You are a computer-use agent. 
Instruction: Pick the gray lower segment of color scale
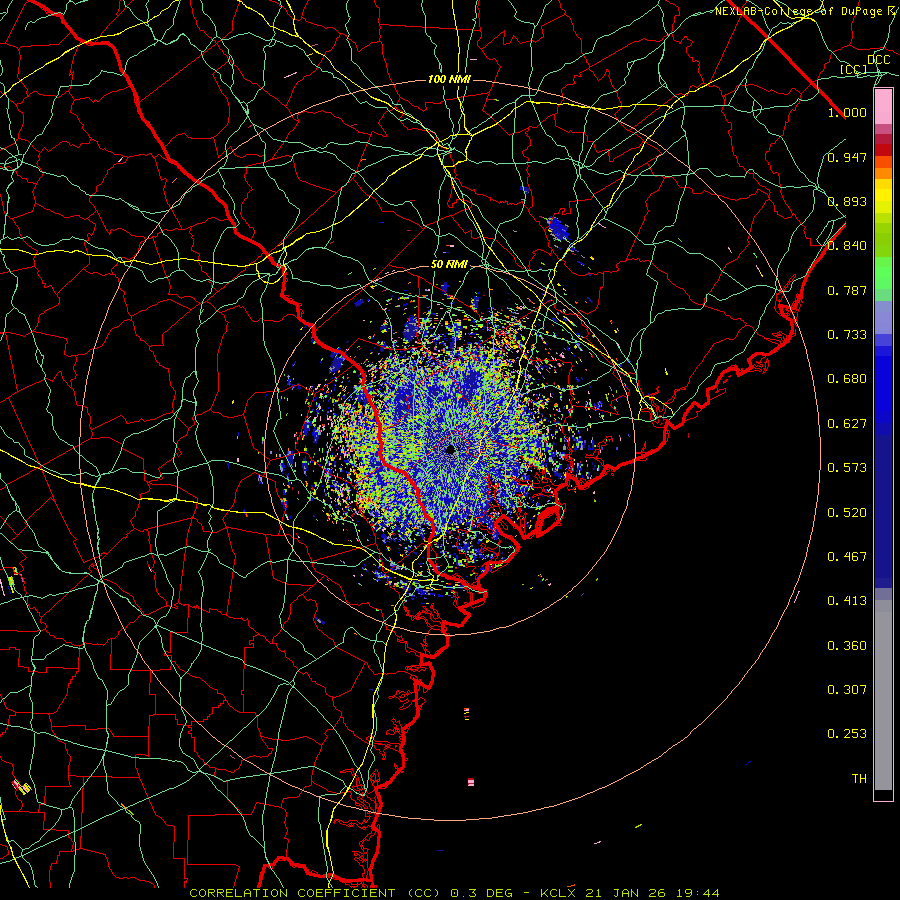[x=883, y=695]
